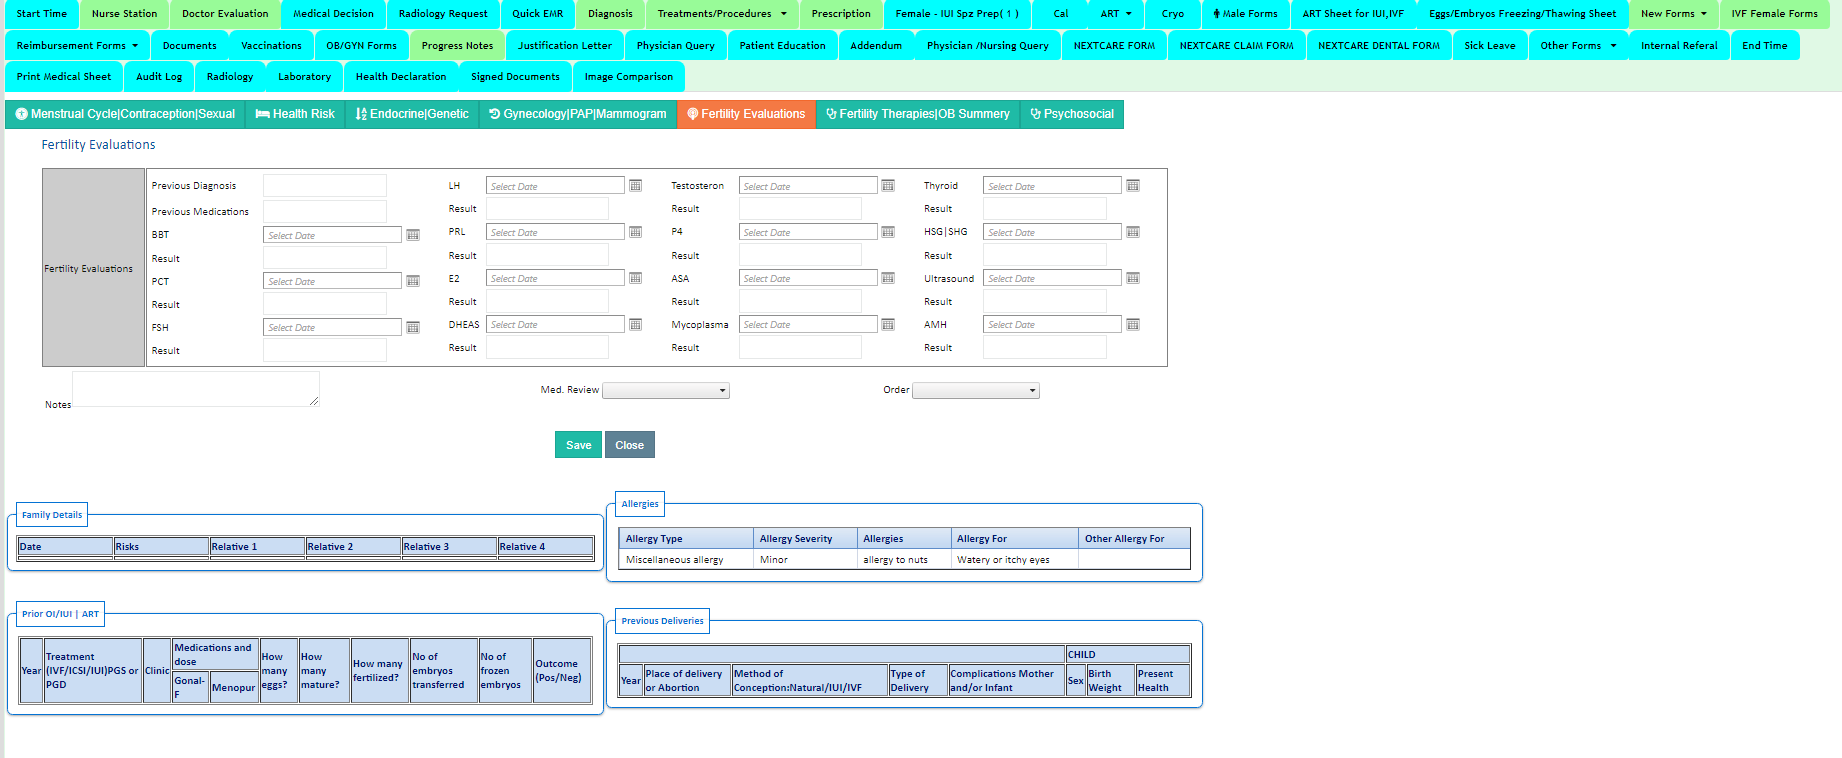The image size is (1842, 758).
Task: Open calendar picker for Ultrasound date
Action: pyautogui.click(x=1133, y=278)
